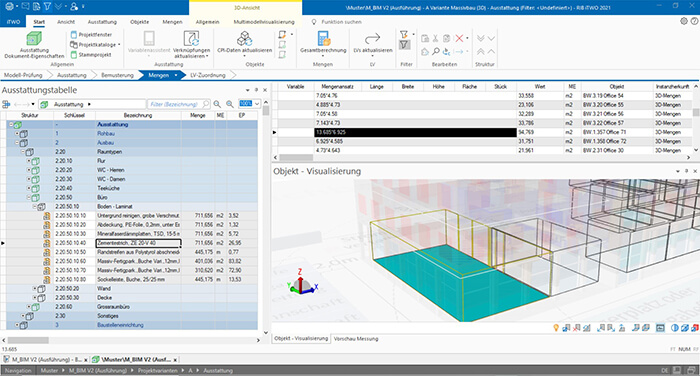Click the upper filter funnel with pencil

(404, 34)
